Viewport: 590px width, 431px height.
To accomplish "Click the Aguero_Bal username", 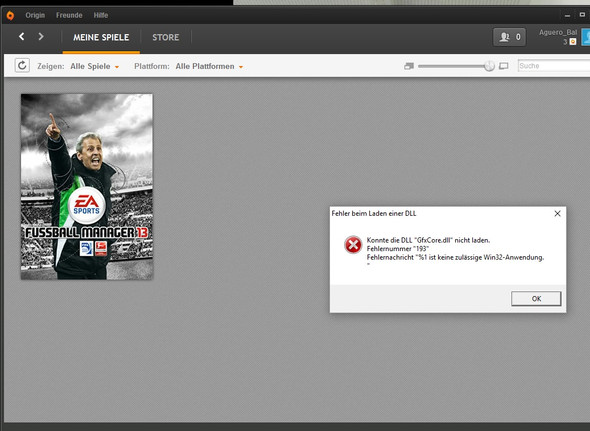I will 558,32.
